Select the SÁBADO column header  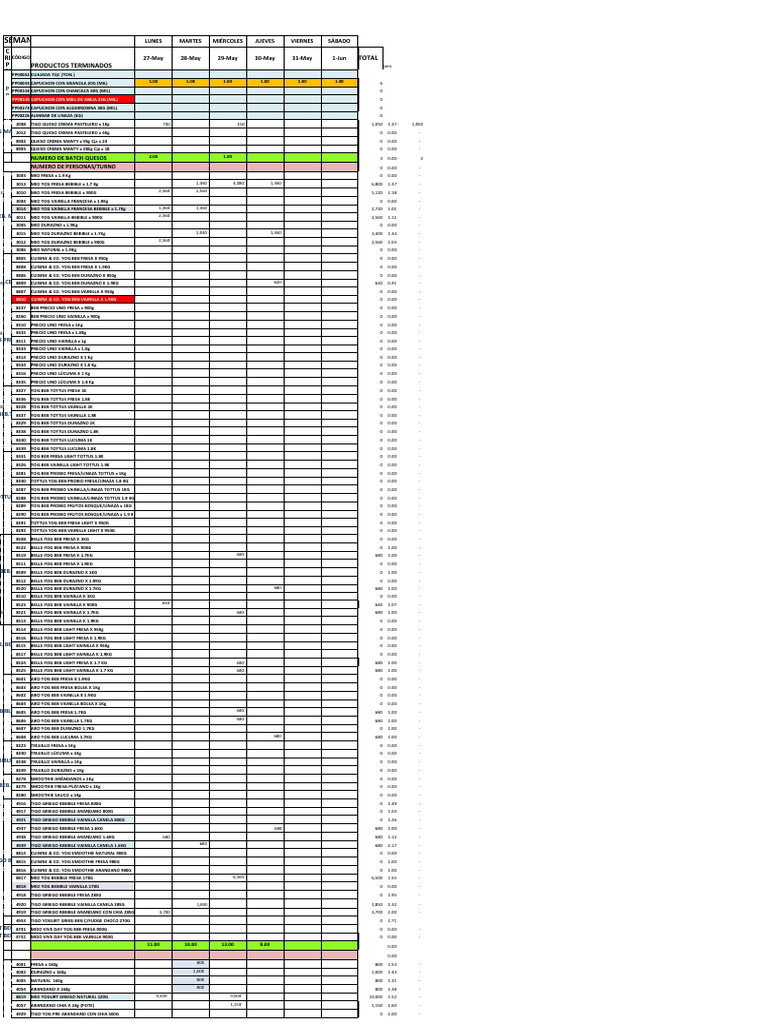click(x=340, y=41)
